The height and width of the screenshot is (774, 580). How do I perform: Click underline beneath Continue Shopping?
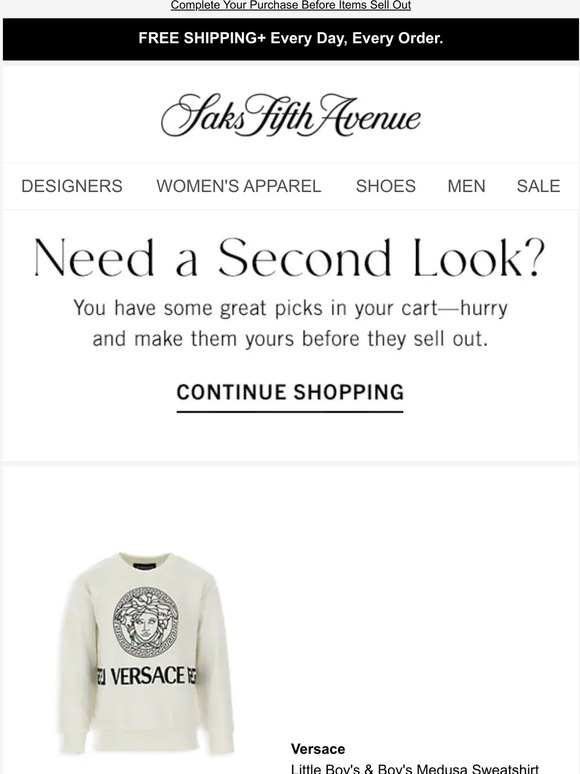click(x=290, y=411)
